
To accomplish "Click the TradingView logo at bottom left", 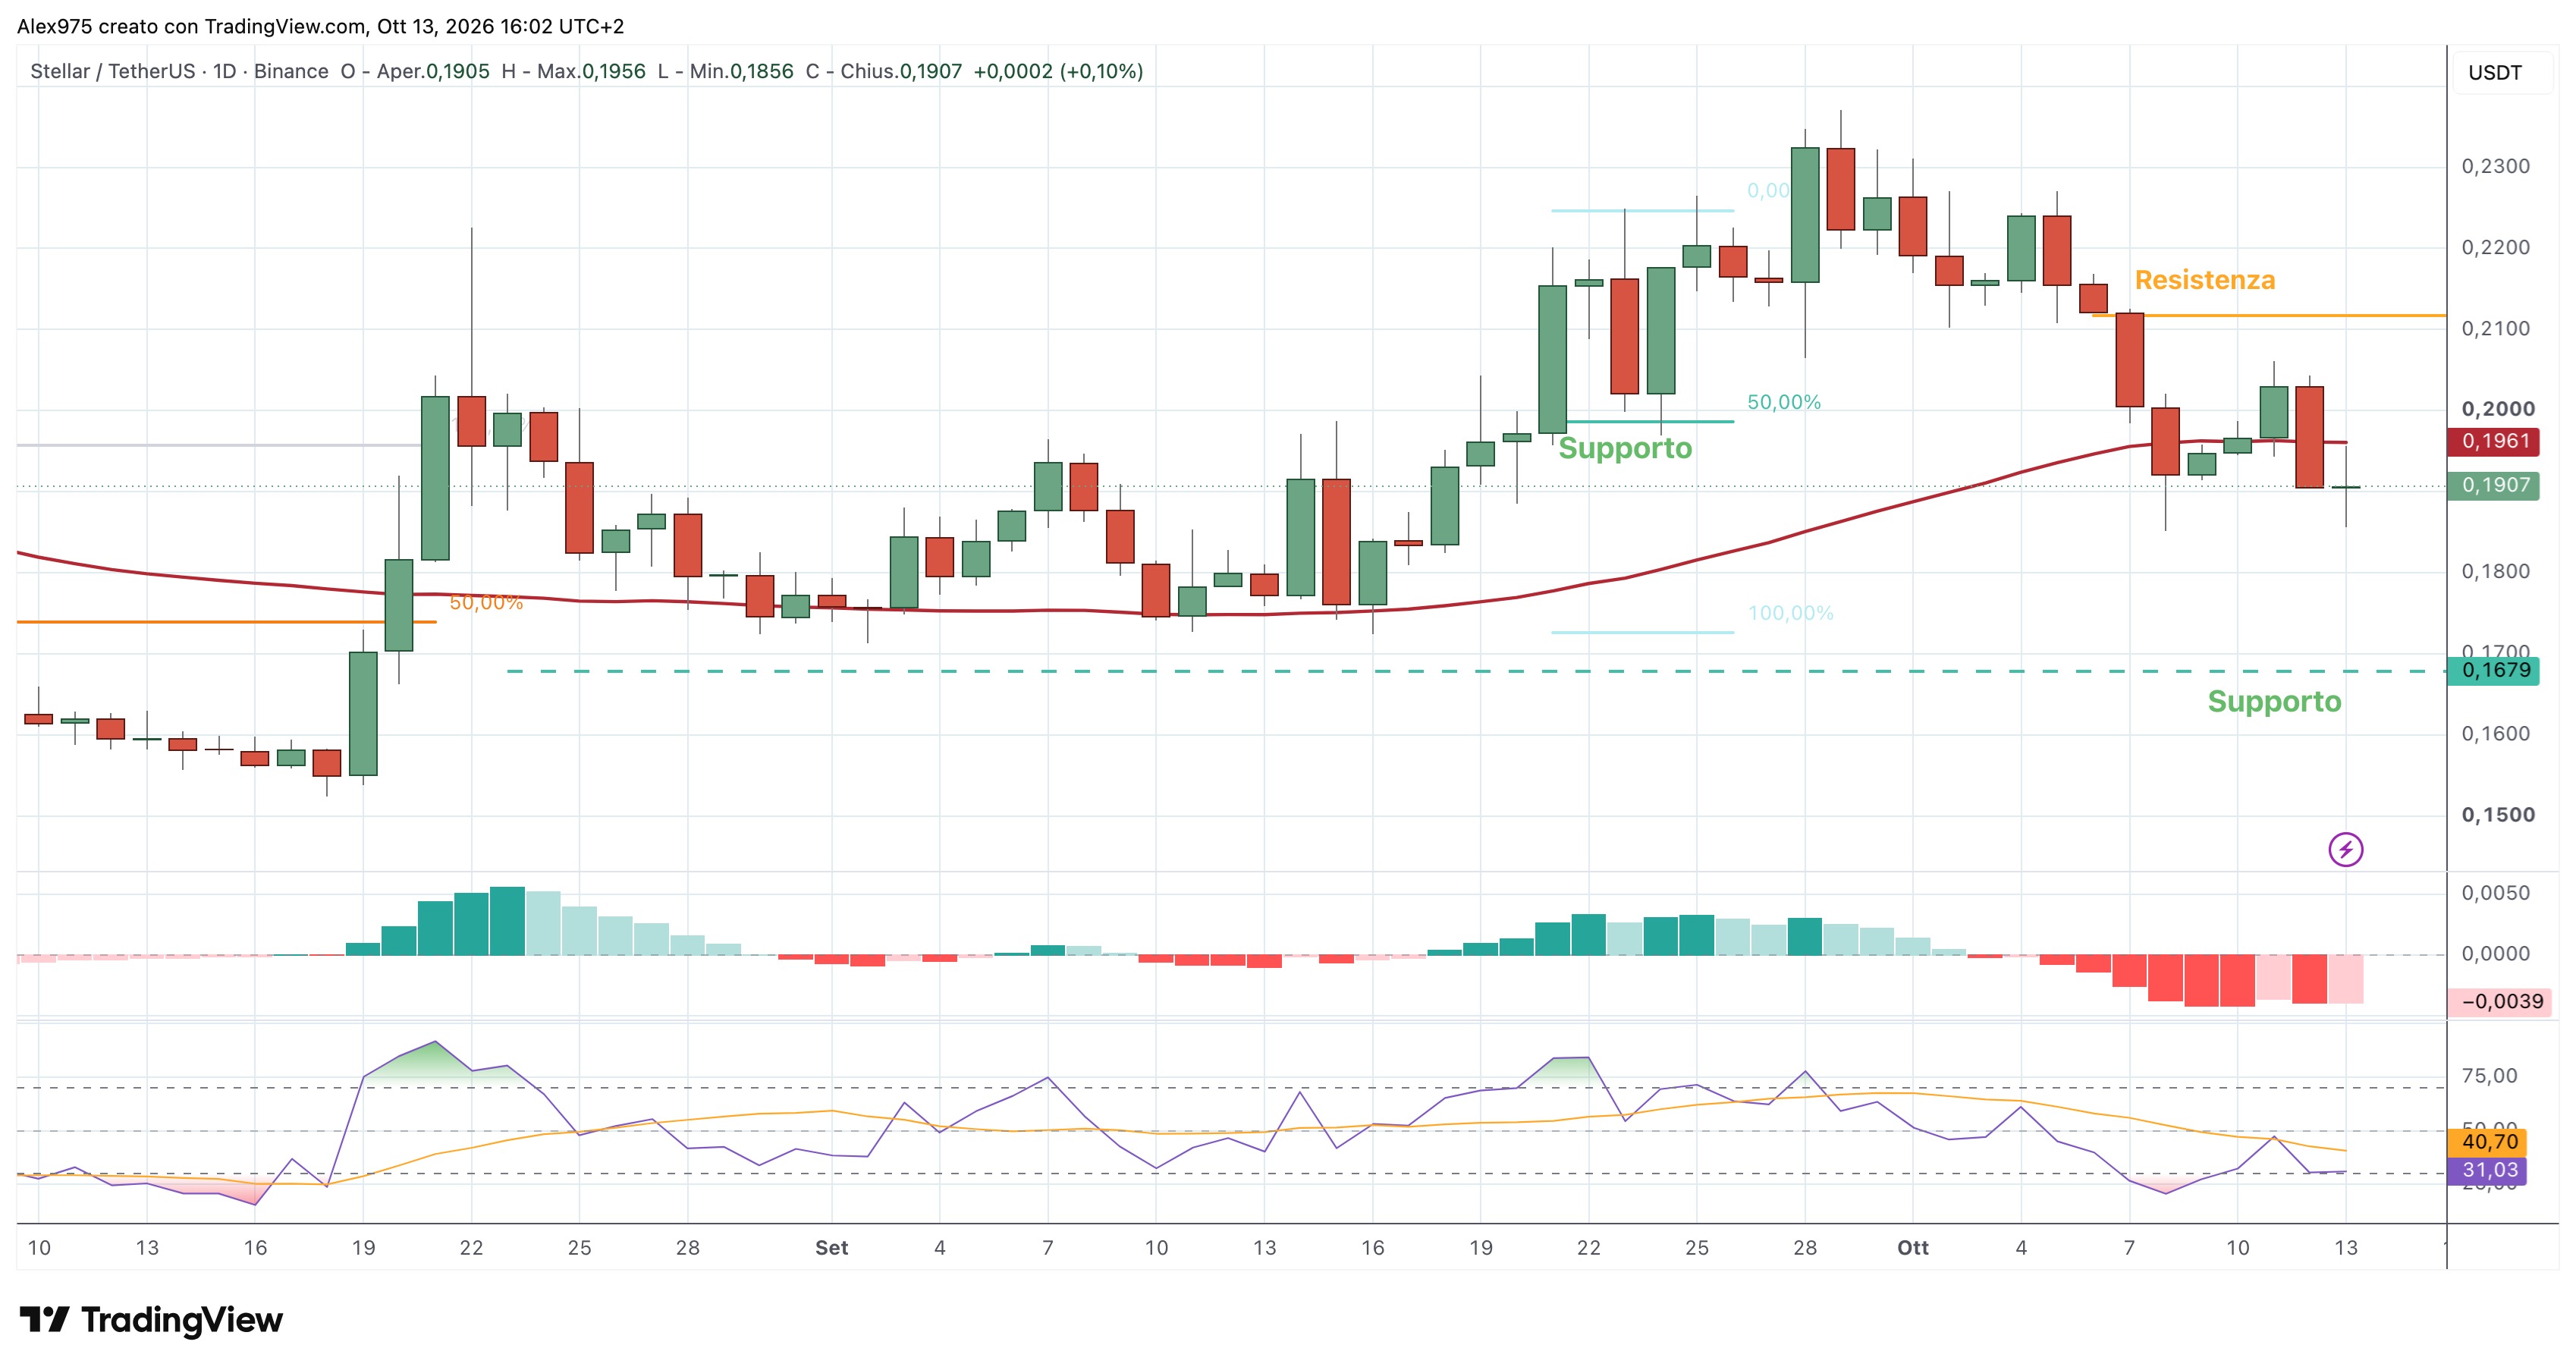I will point(151,1320).
